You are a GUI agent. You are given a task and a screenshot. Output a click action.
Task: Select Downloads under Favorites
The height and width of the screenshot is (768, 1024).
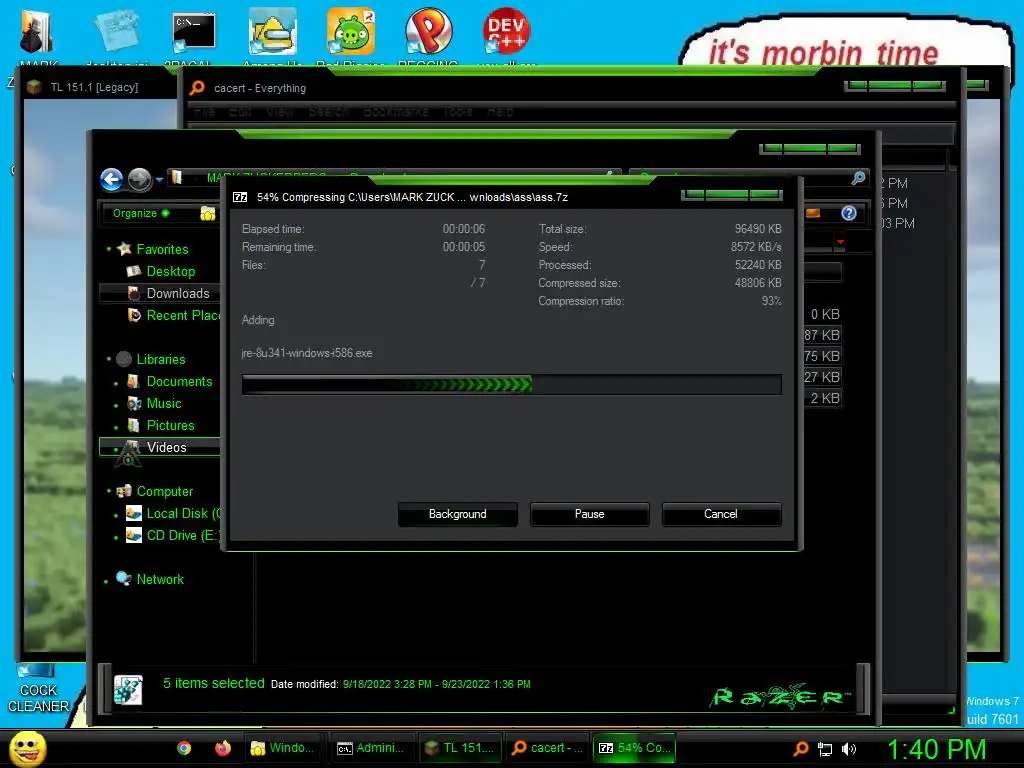[x=178, y=293]
